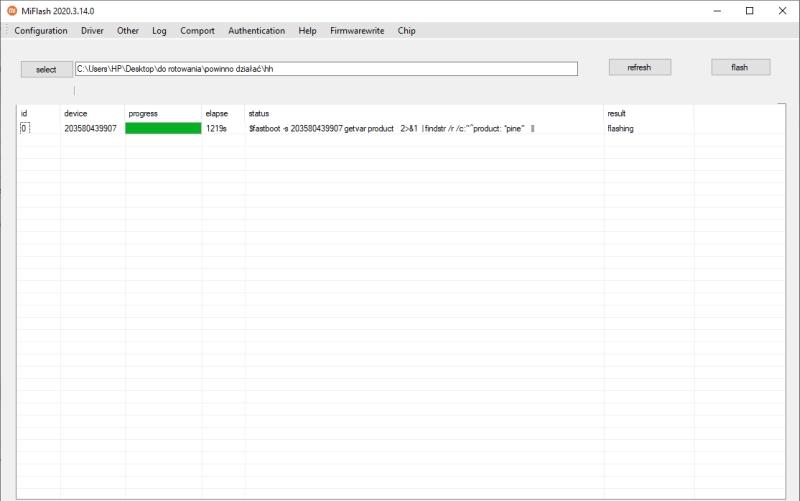Open the Authentication menu
Viewport: 800px width, 501px height.
(x=256, y=31)
